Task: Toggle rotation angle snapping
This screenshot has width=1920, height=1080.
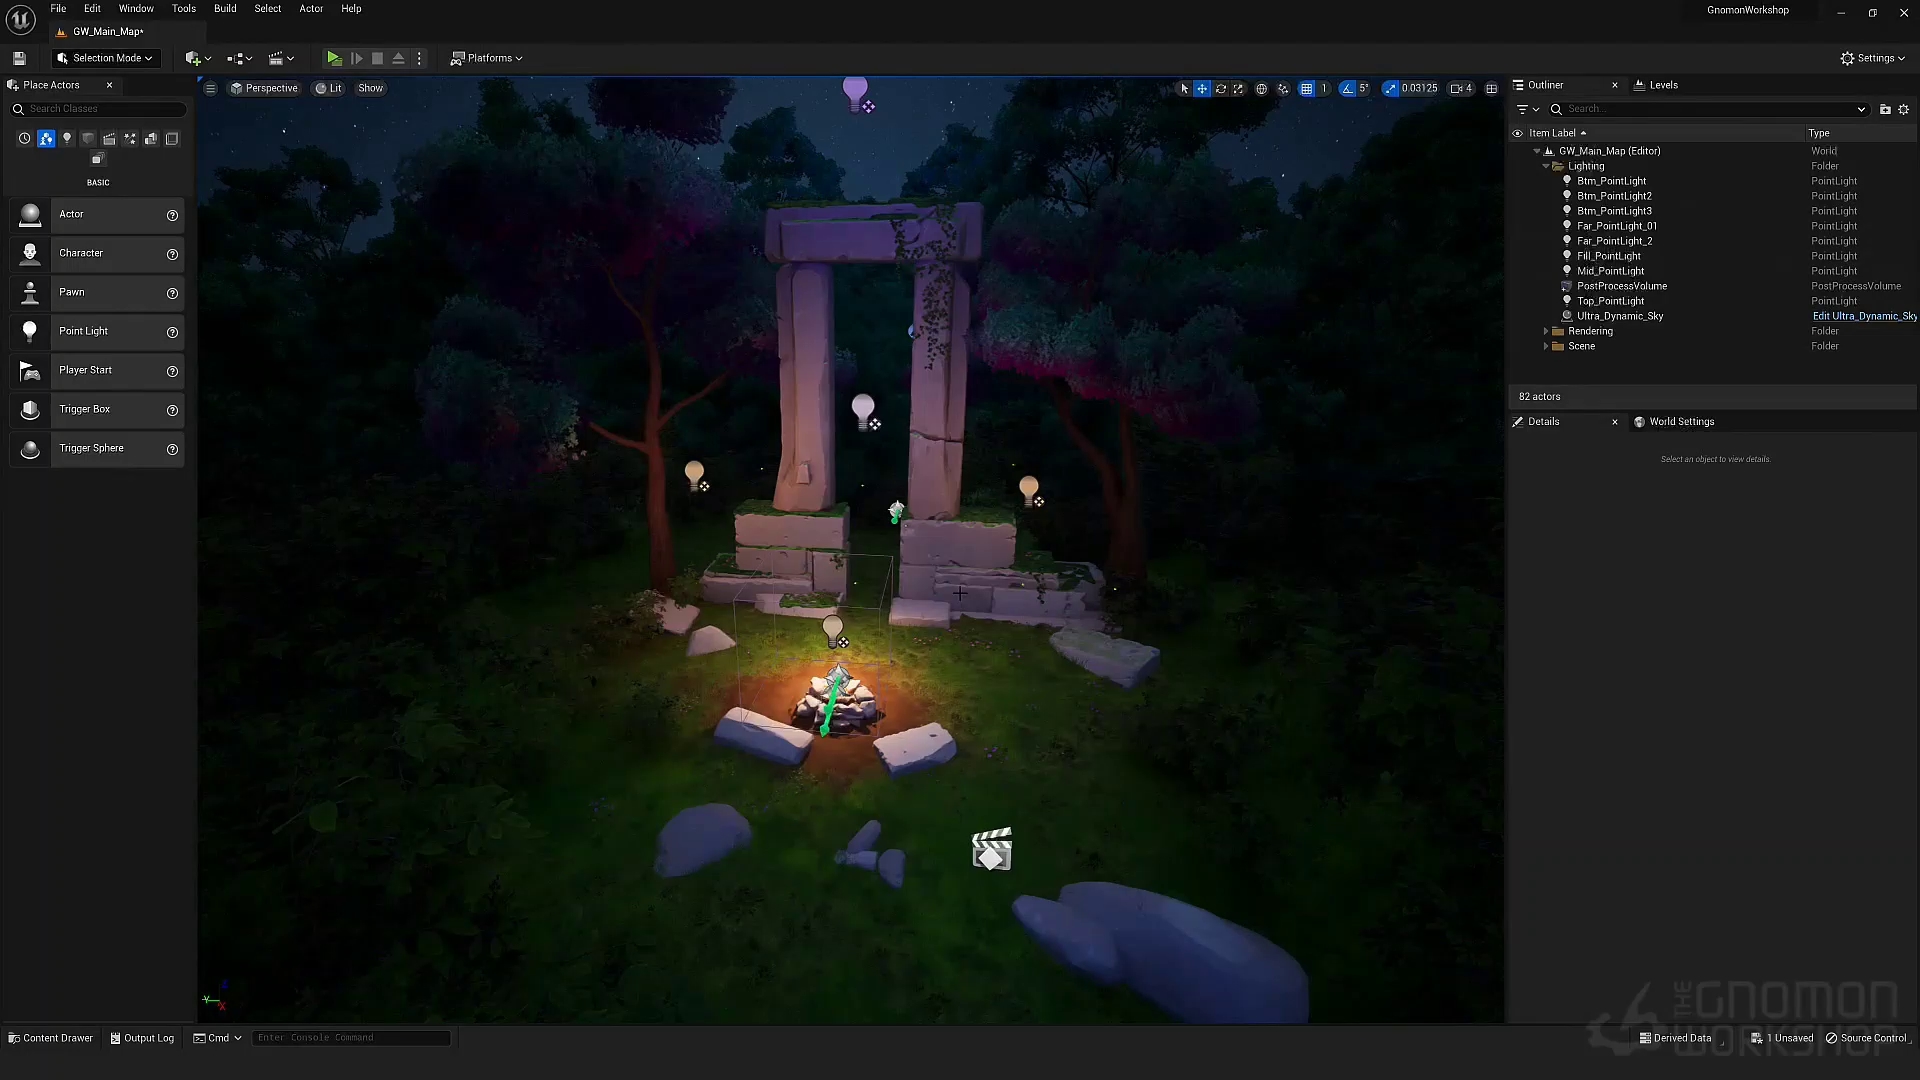Action: [1347, 89]
